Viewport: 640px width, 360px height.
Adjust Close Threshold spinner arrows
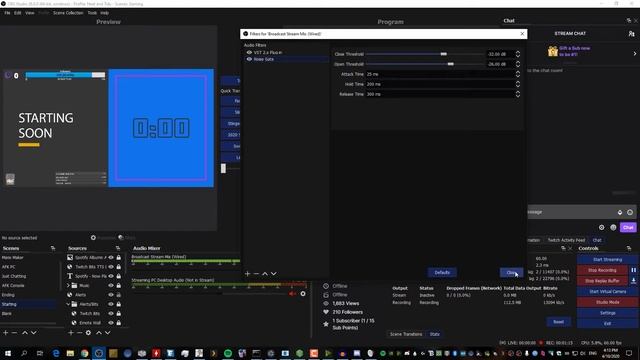click(x=518, y=54)
